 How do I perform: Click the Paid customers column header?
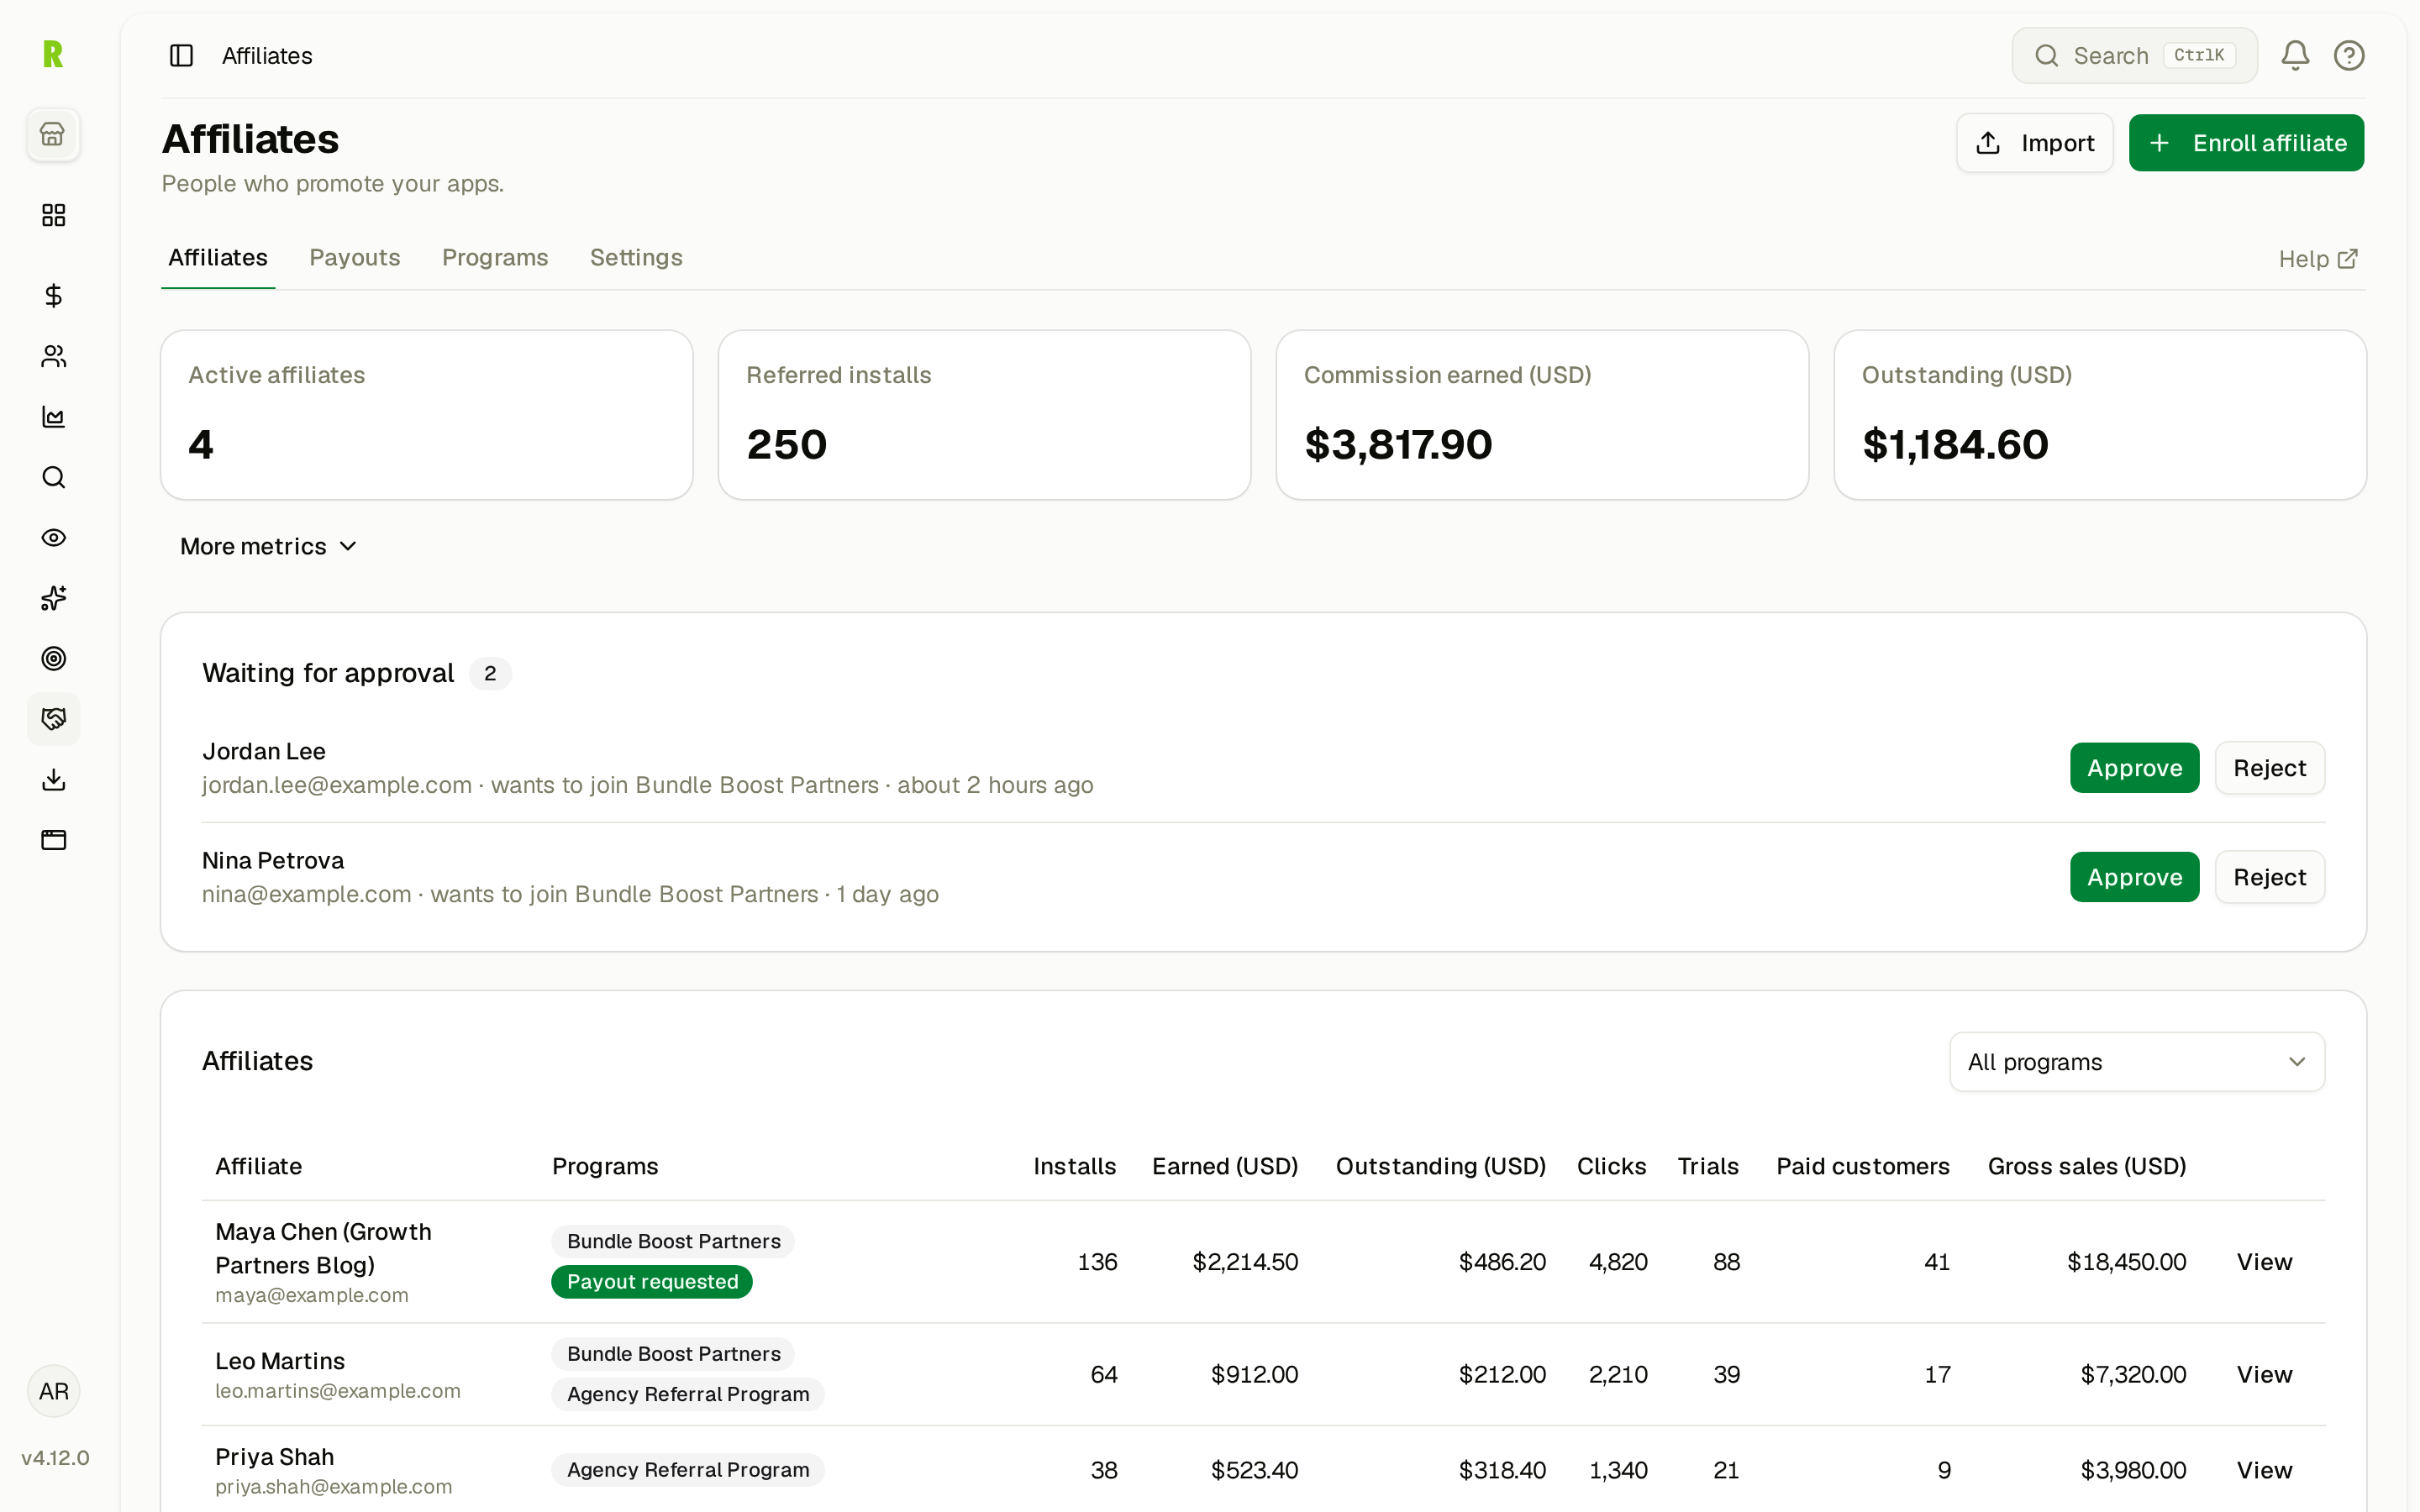(x=1862, y=1166)
